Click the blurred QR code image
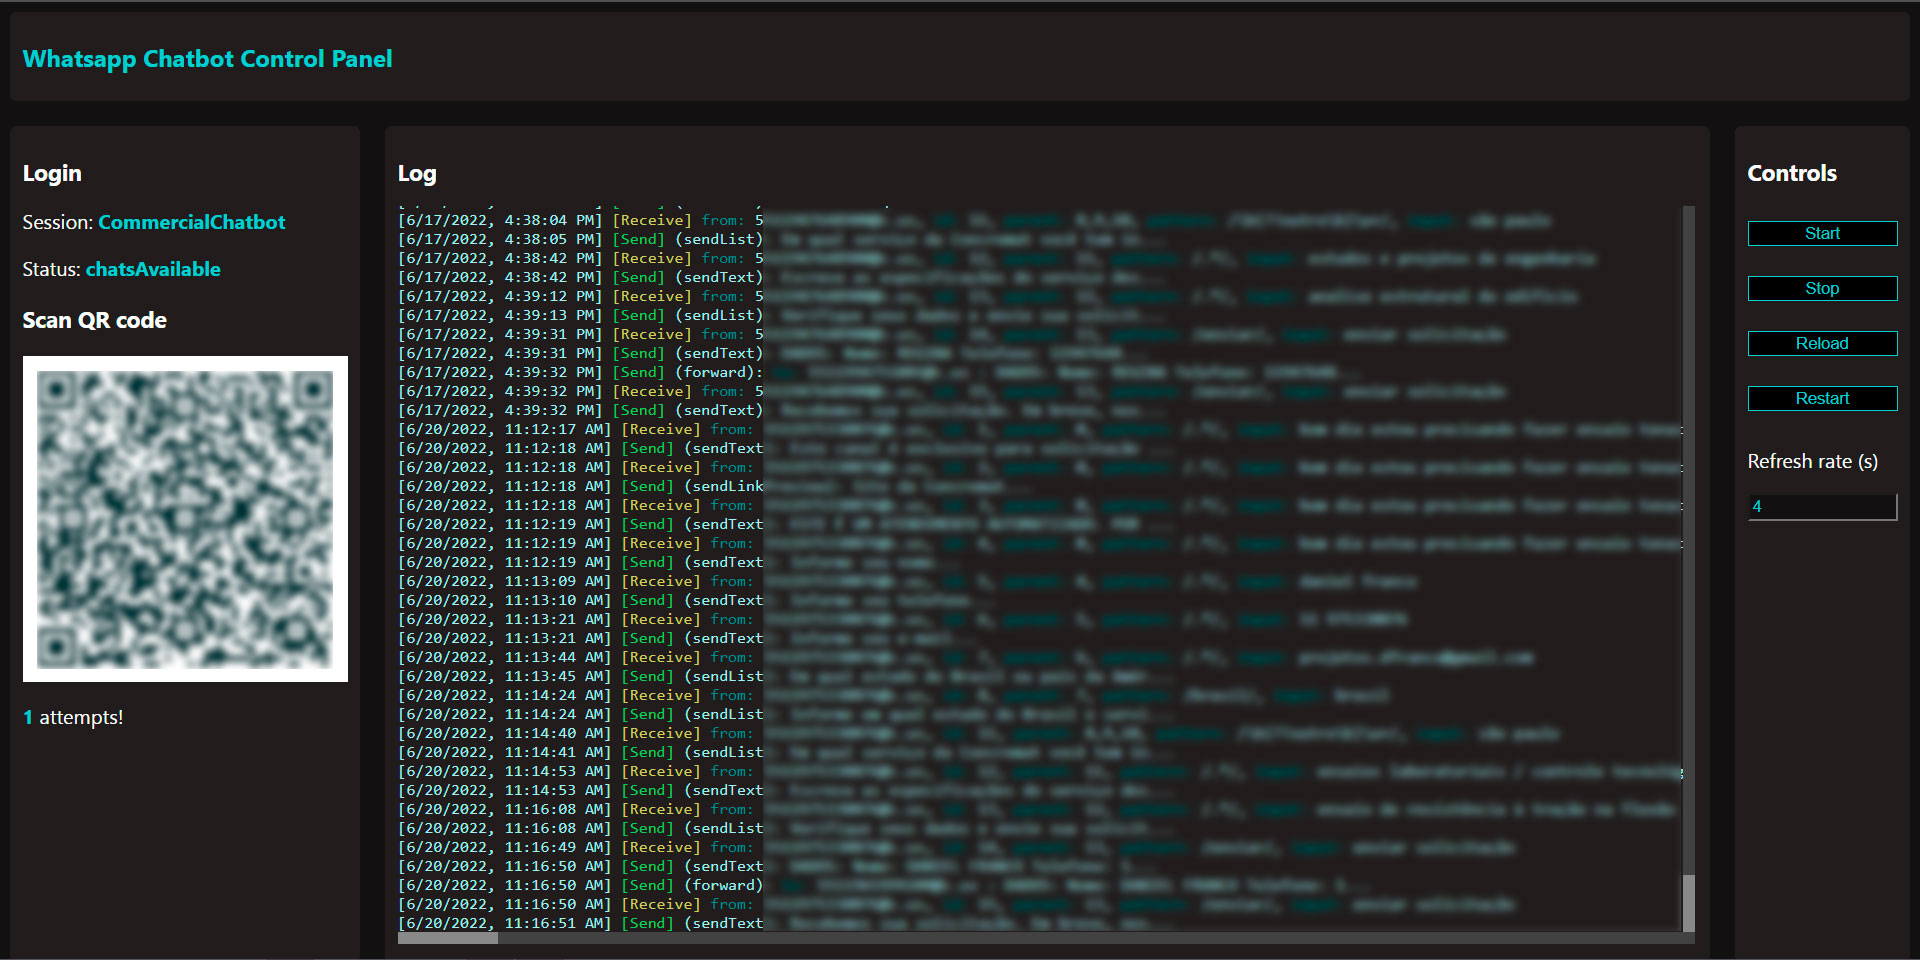 click(185, 519)
